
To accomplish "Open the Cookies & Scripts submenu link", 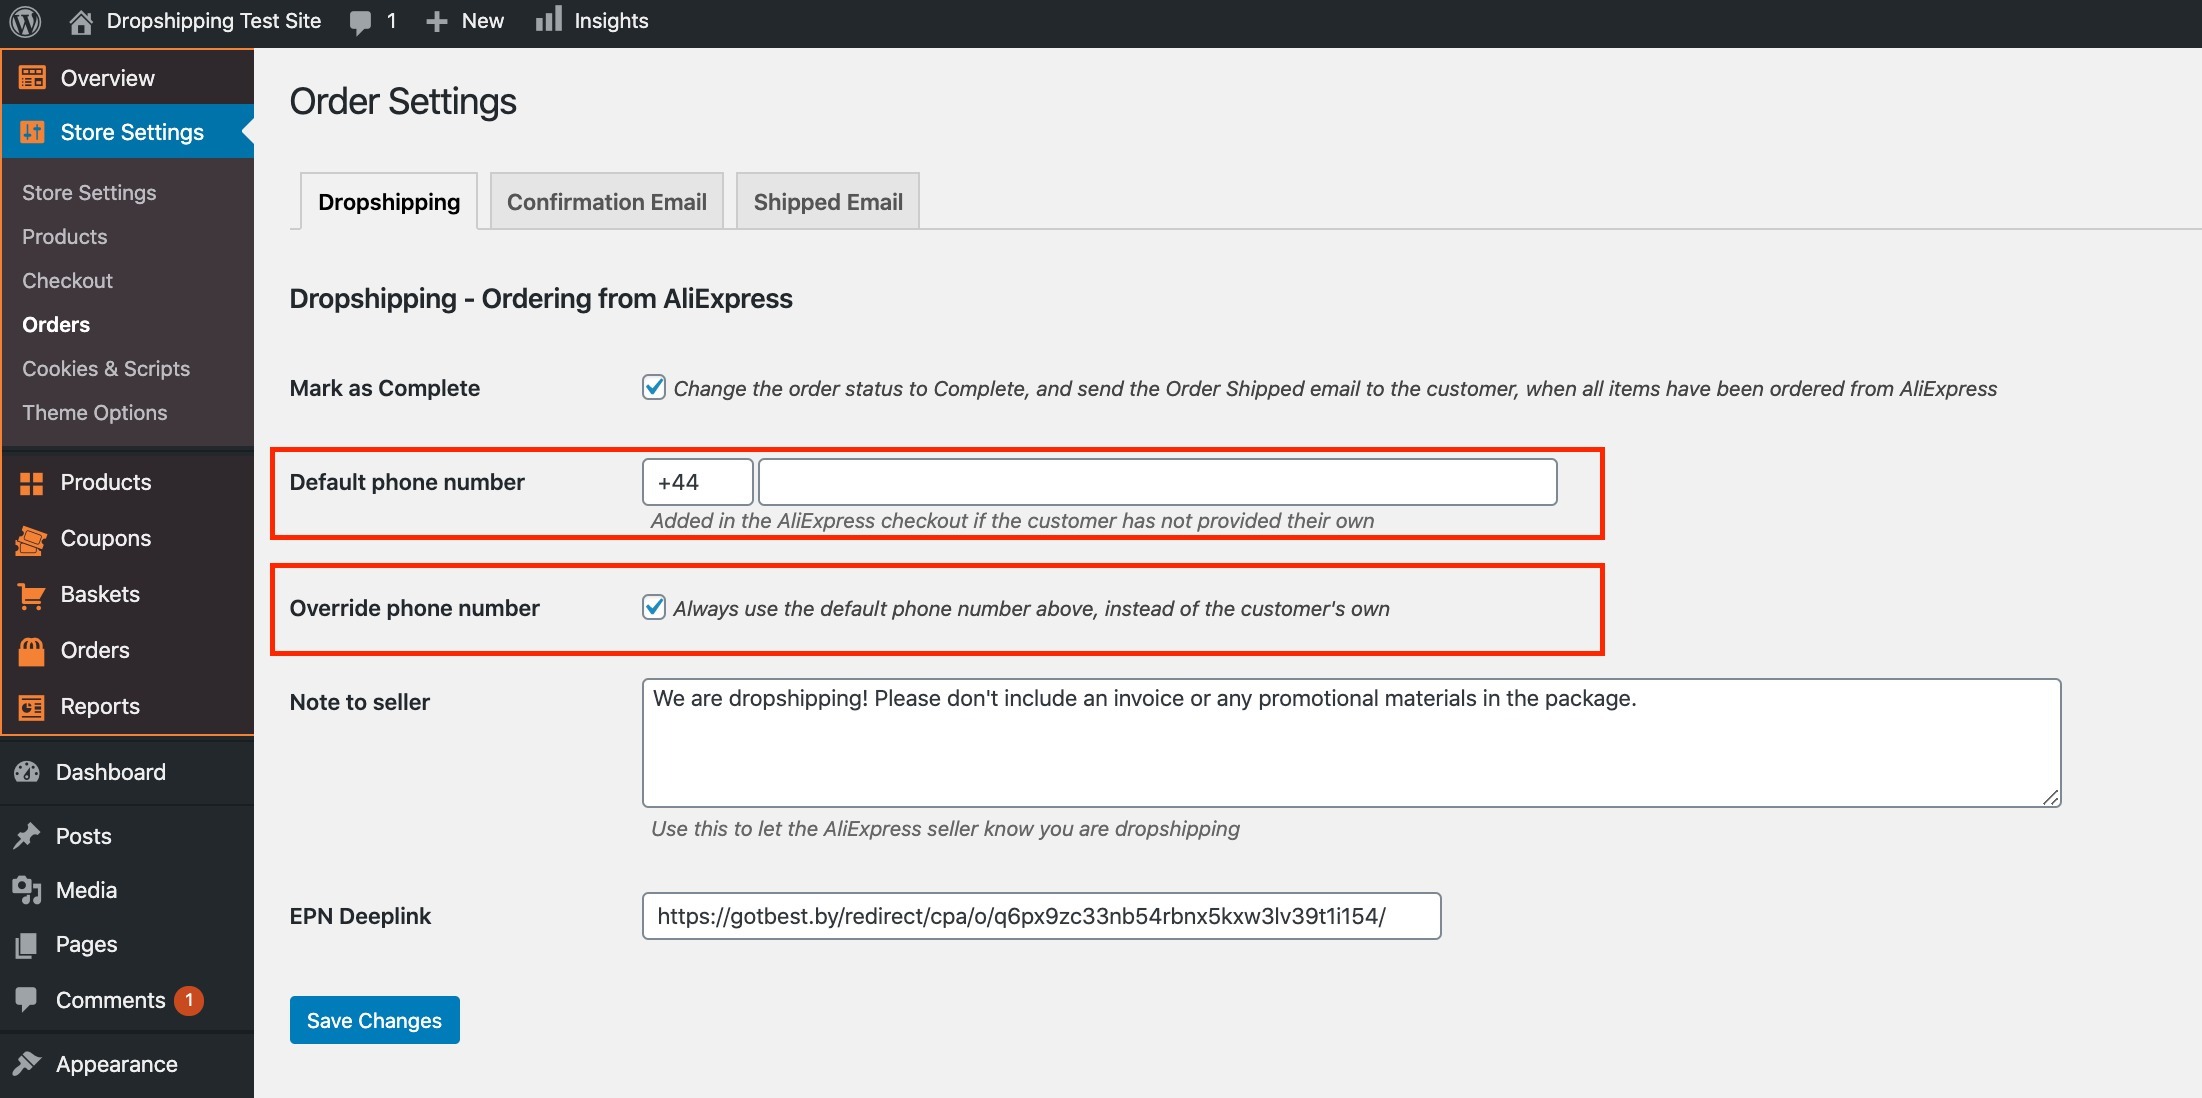I will (x=106, y=368).
